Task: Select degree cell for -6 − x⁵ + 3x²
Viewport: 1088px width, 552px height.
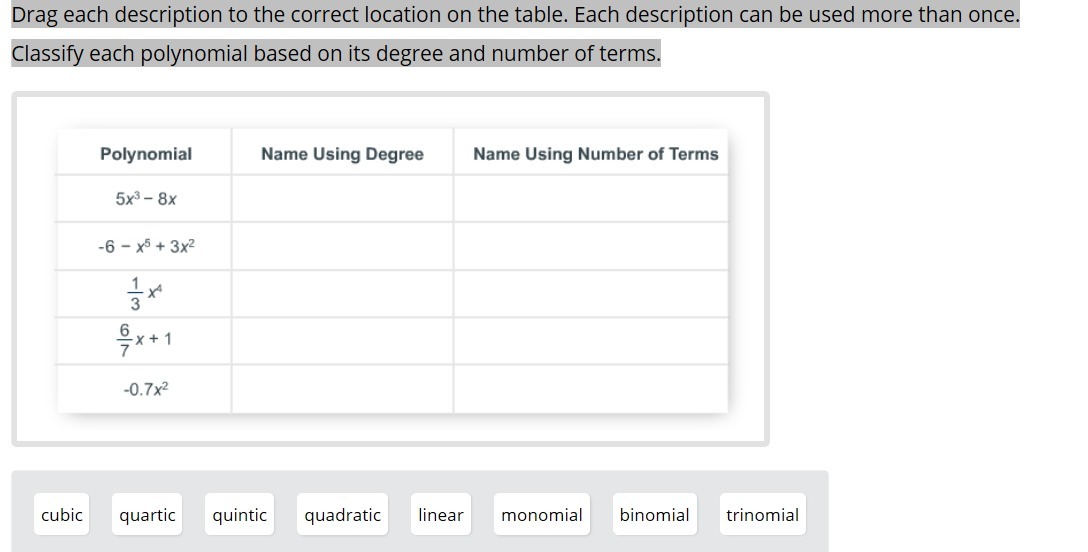Action: [x=342, y=246]
